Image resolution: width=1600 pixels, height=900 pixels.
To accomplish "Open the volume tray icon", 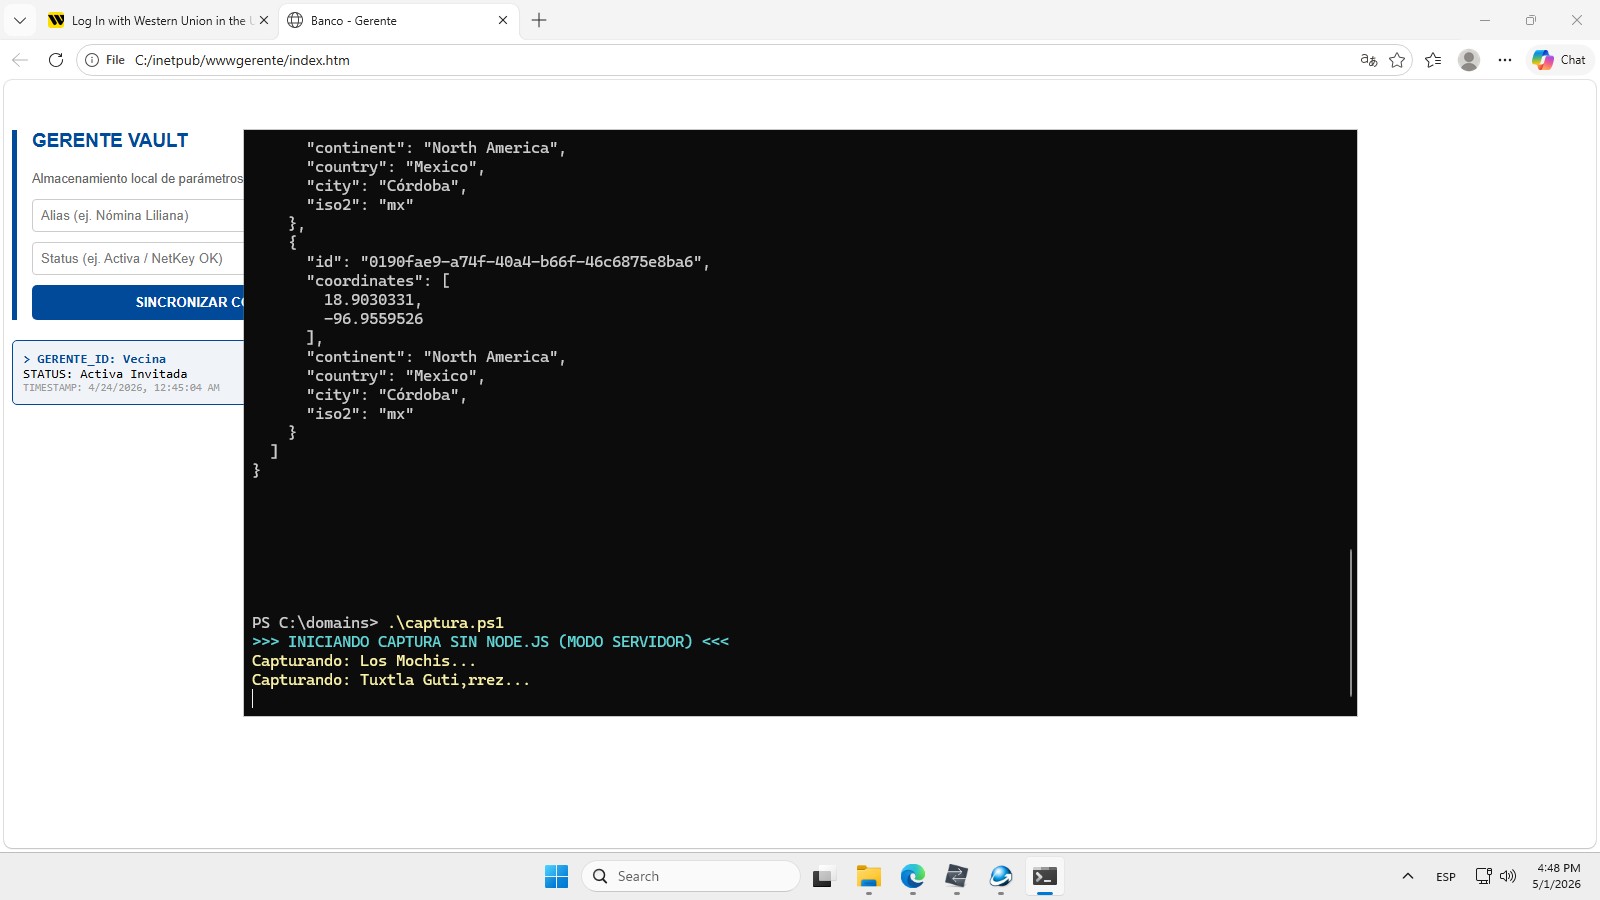I will [x=1508, y=877].
